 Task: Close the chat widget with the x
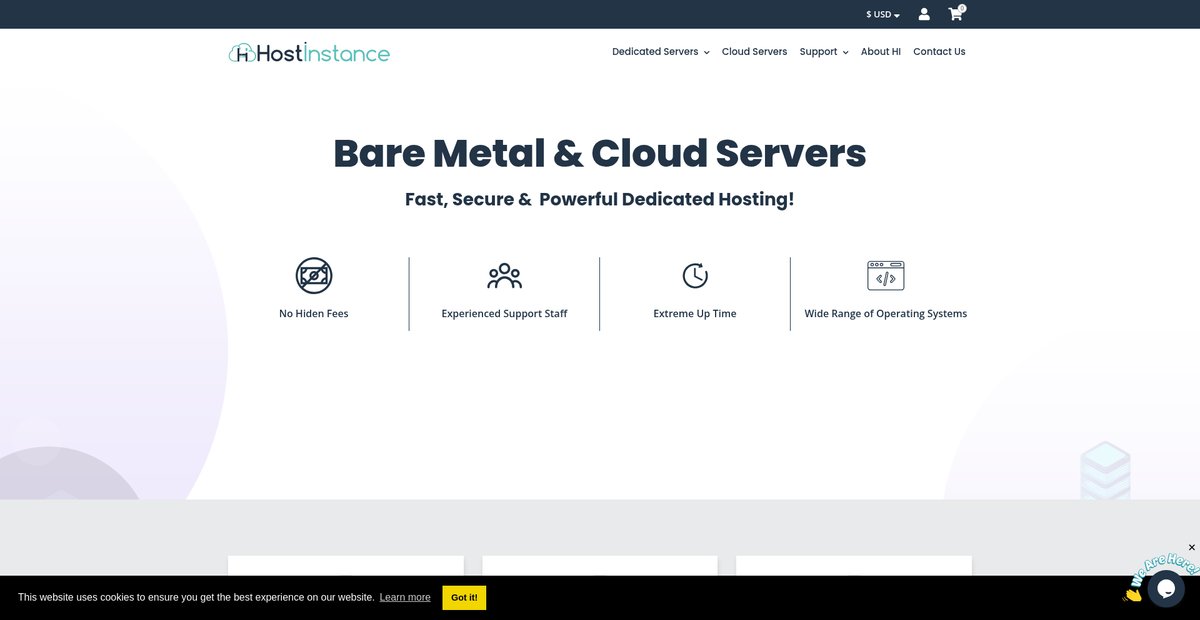tap(1191, 547)
